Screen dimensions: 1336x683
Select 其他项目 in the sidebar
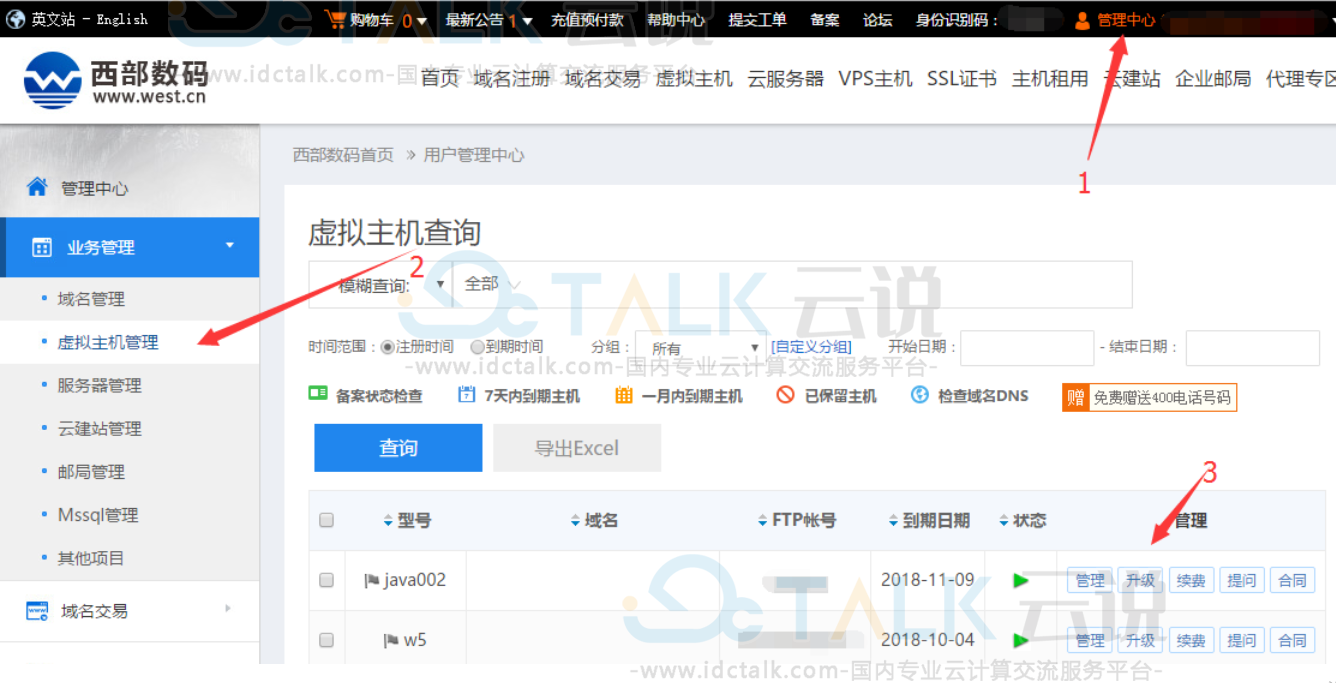click(x=91, y=558)
